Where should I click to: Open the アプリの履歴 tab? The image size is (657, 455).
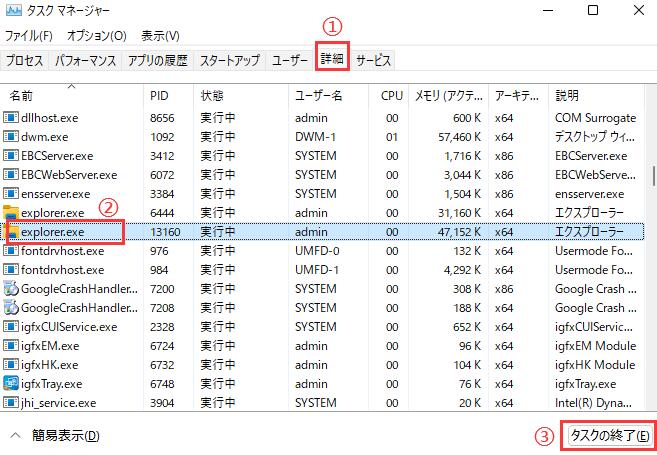click(158, 61)
